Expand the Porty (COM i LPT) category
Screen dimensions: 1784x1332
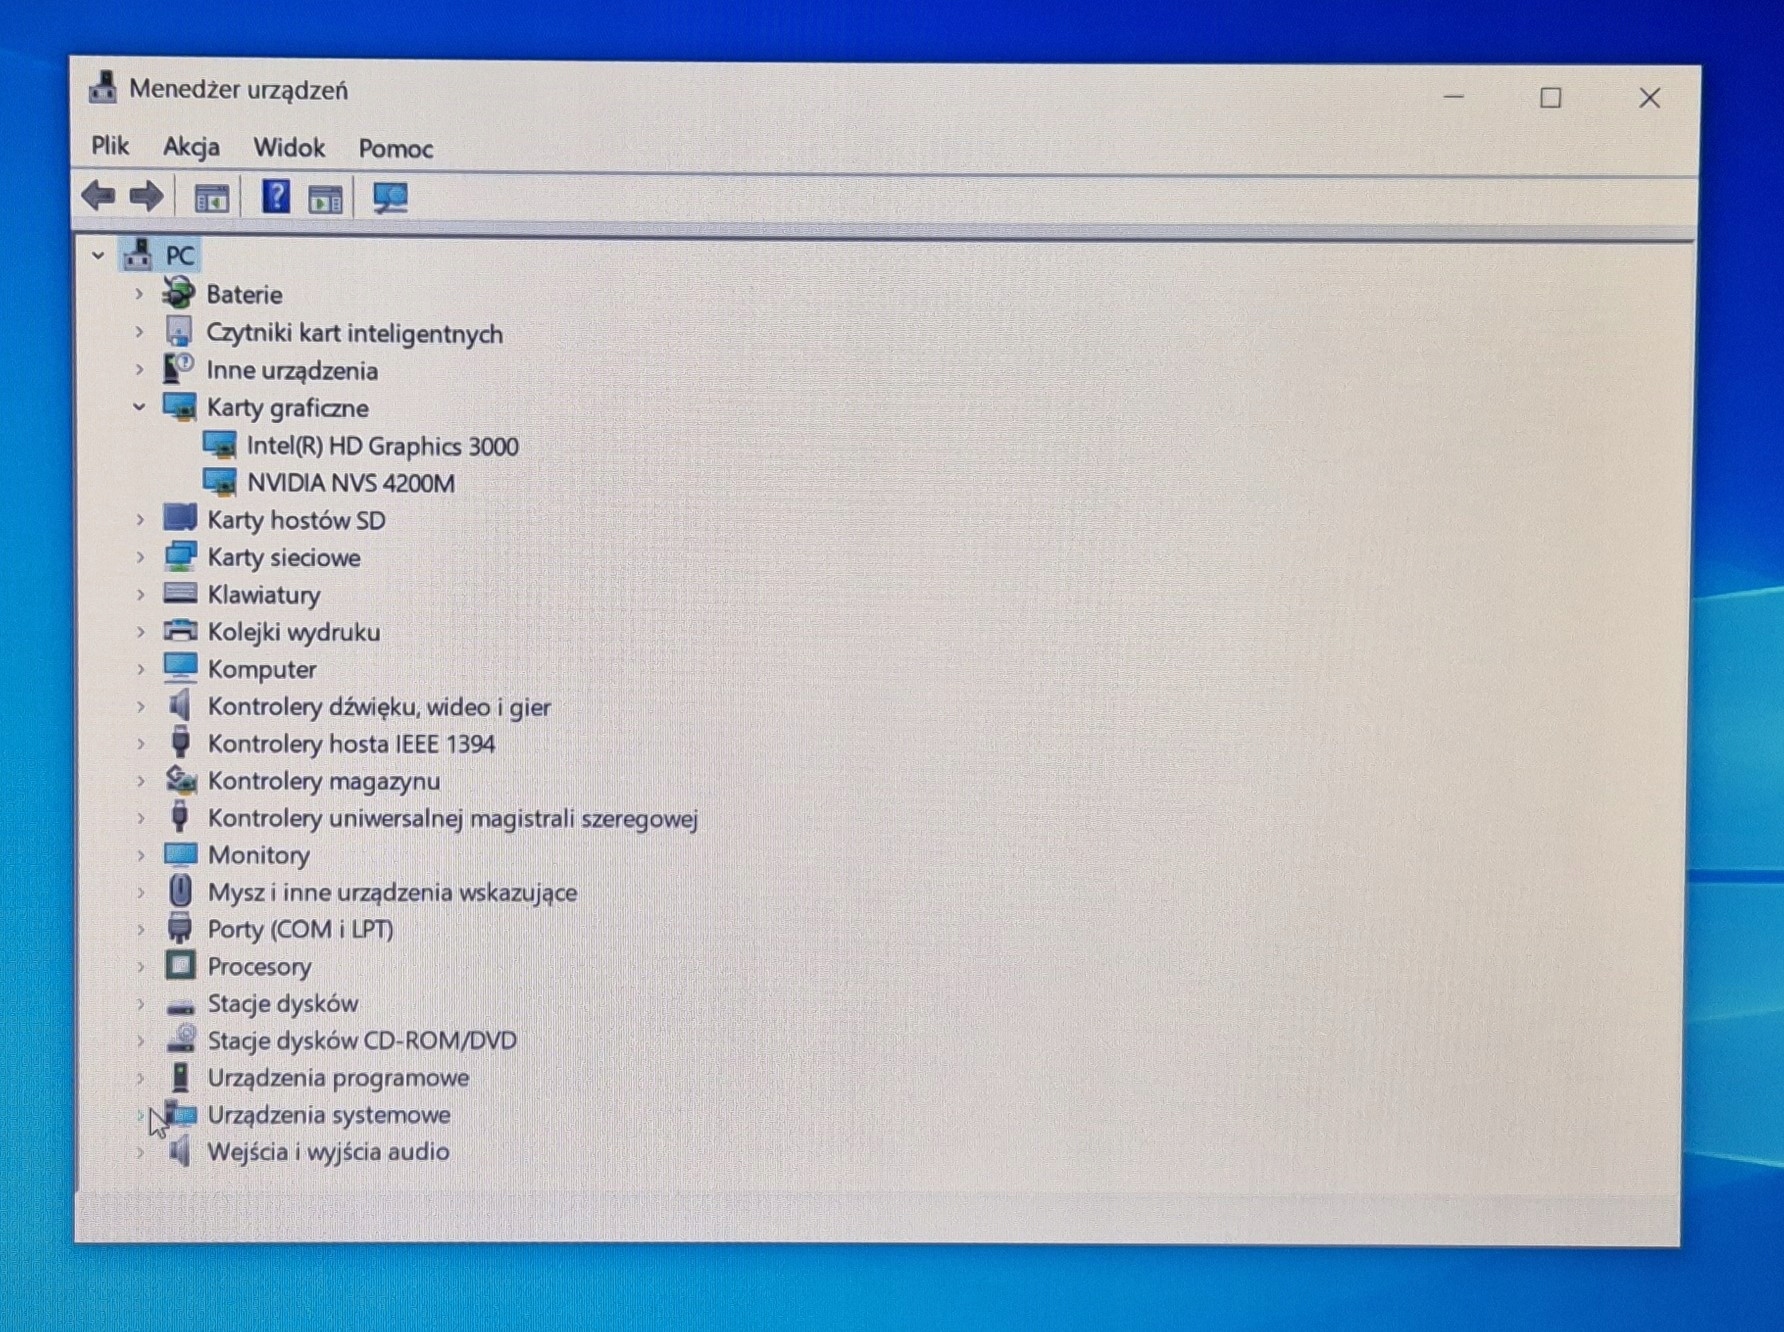click(140, 929)
